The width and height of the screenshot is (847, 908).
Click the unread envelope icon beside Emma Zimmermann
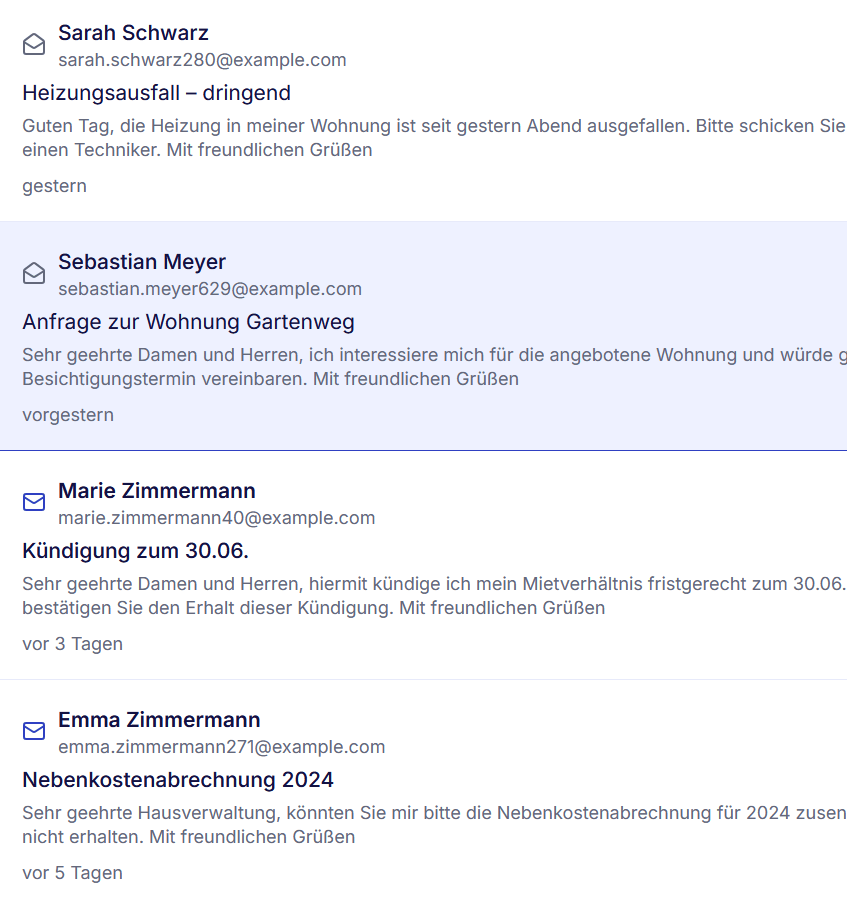point(34,731)
